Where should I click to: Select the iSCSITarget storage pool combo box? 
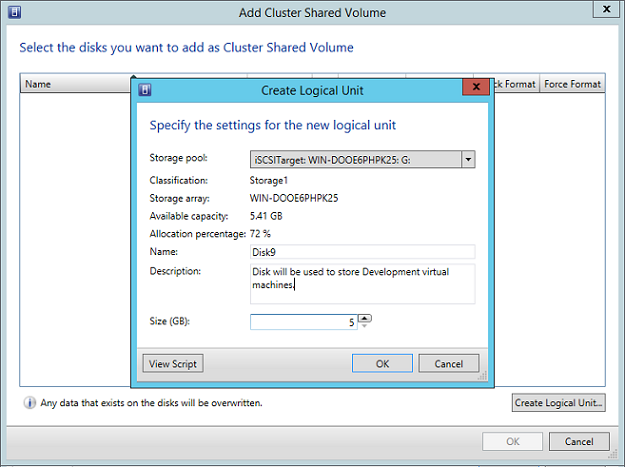click(362, 160)
